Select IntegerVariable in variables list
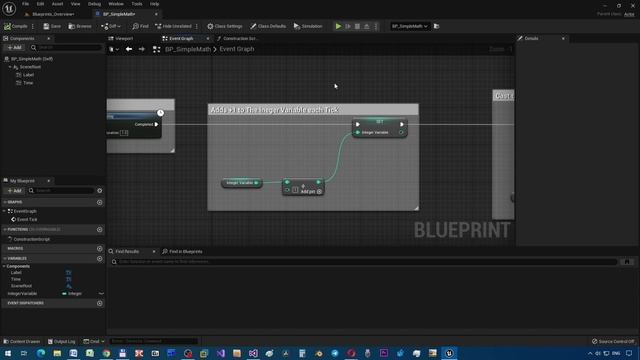The width and height of the screenshot is (640, 360). [x=22, y=294]
